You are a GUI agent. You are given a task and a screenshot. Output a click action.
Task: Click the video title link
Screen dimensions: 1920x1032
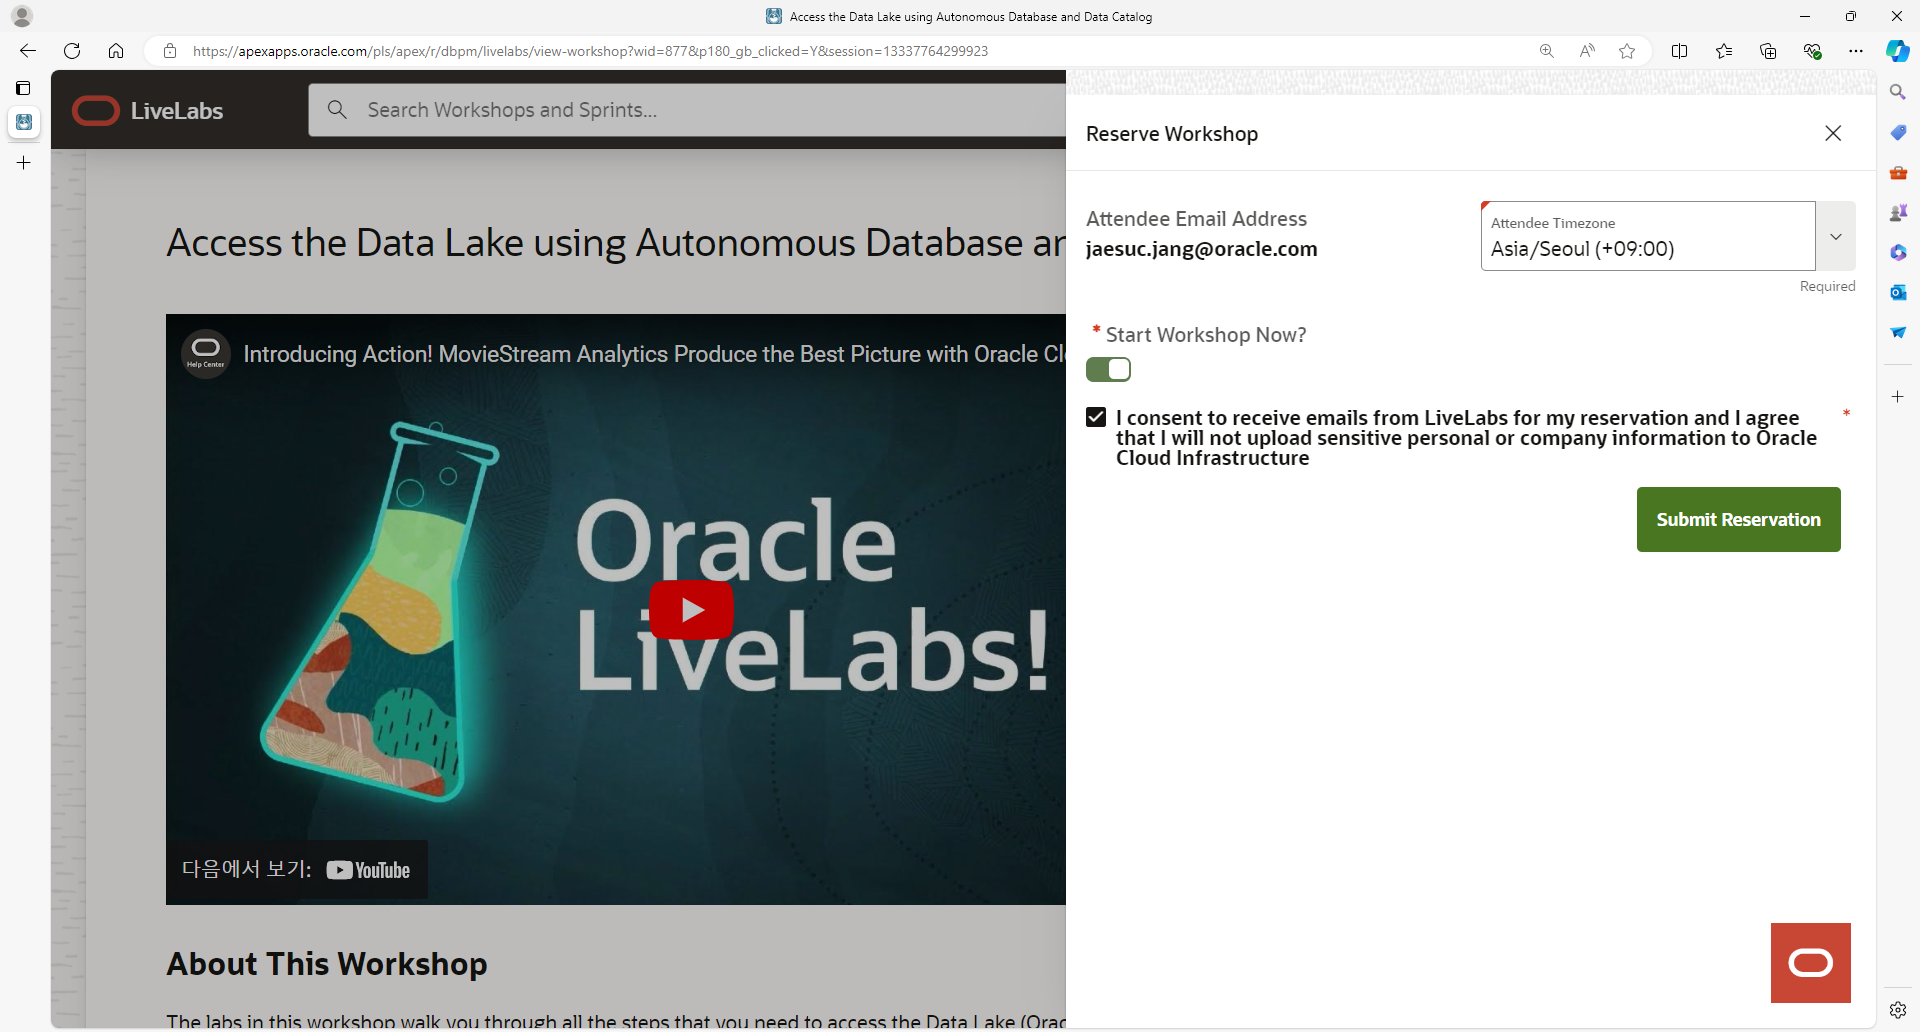pos(654,354)
